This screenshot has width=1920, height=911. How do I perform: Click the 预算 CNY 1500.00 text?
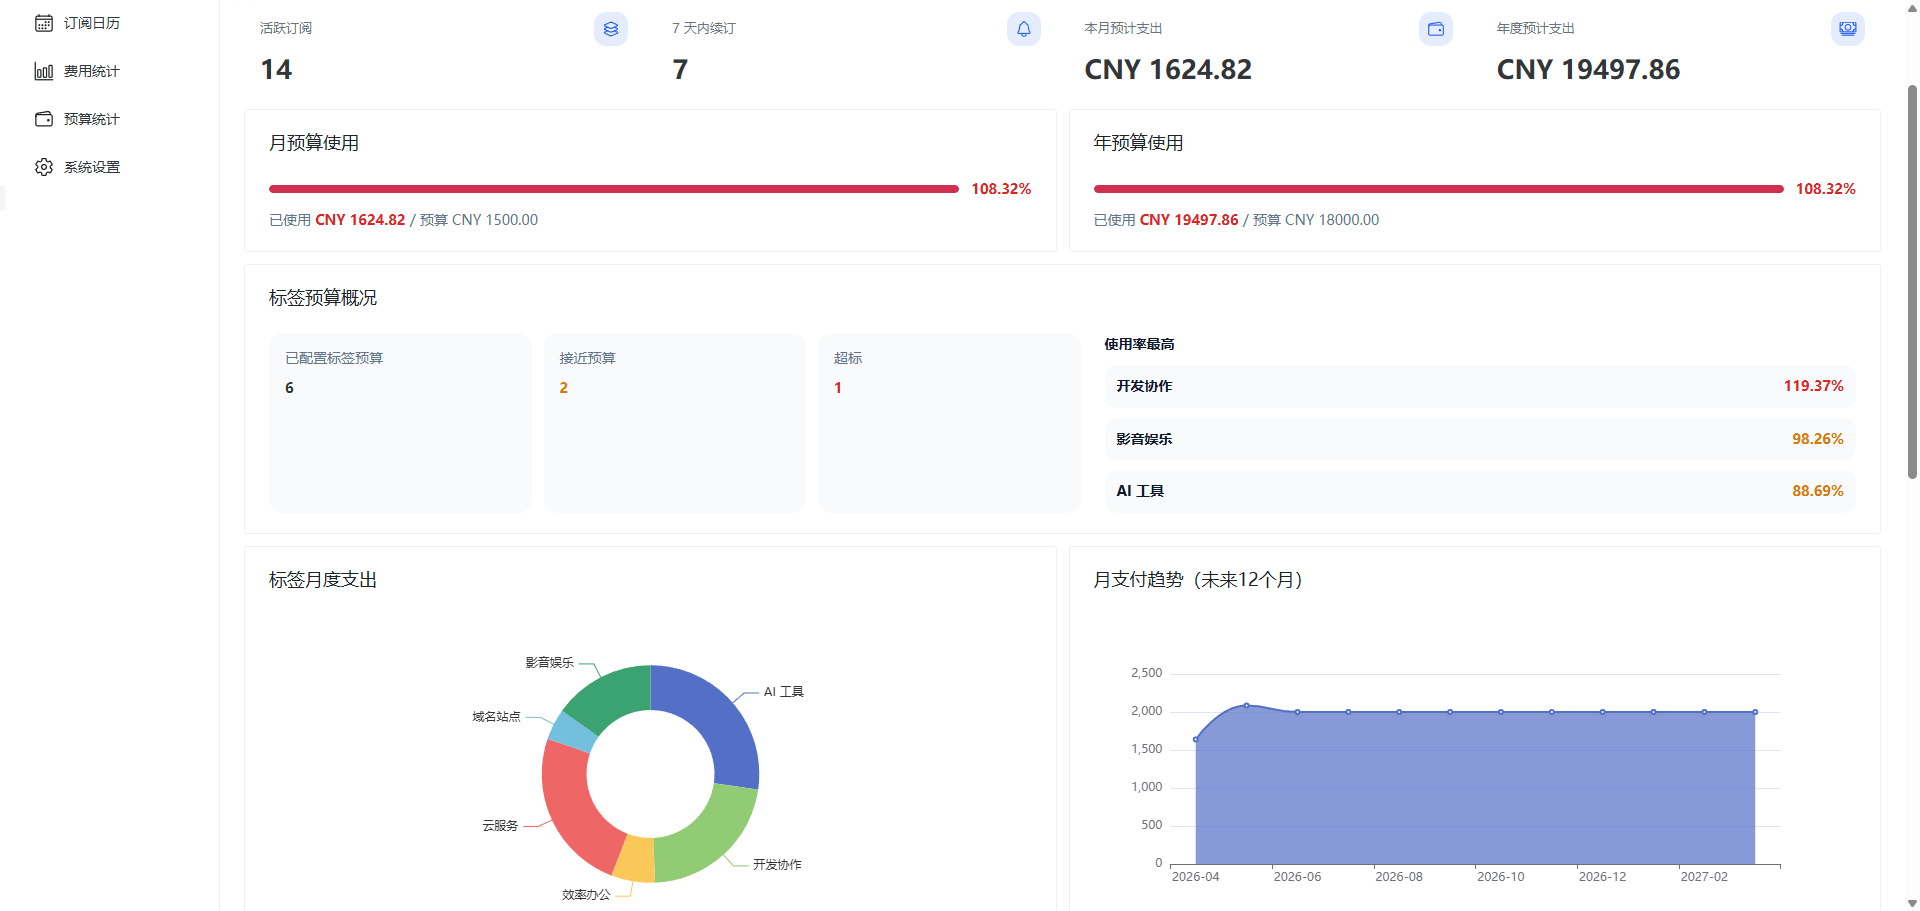click(479, 220)
